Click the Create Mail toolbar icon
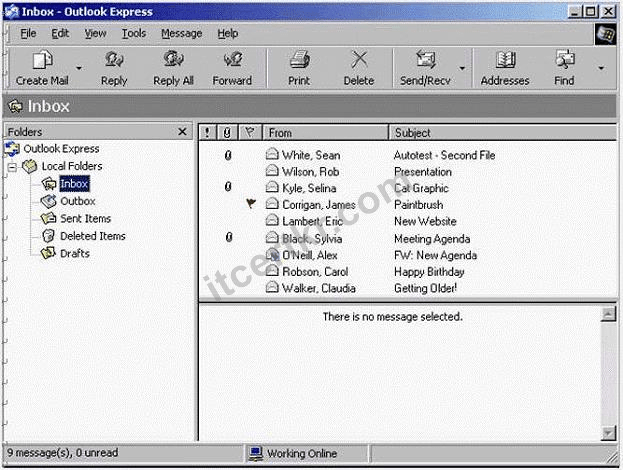The image size is (623, 470). [x=42, y=60]
